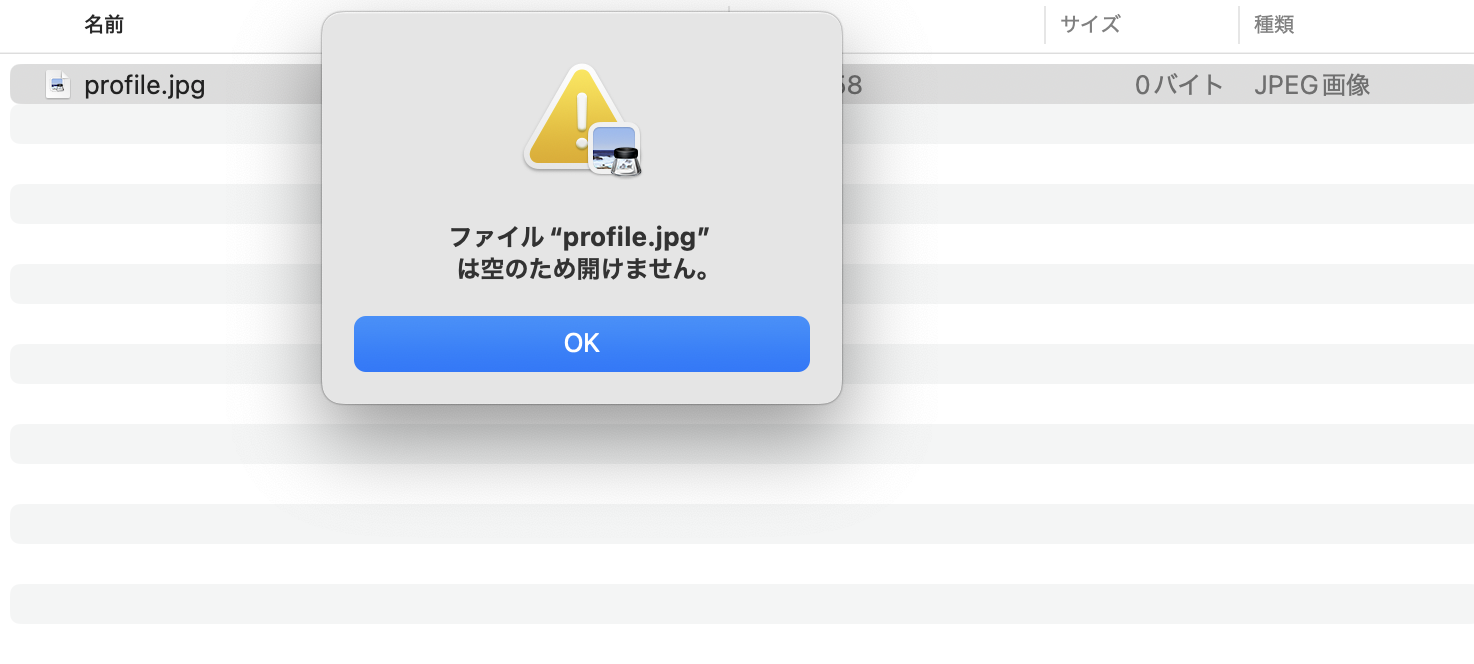Click the filename profile.jpg in the file list
The height and width of the screenshot is (664, 1474).
tap(145, 85)
